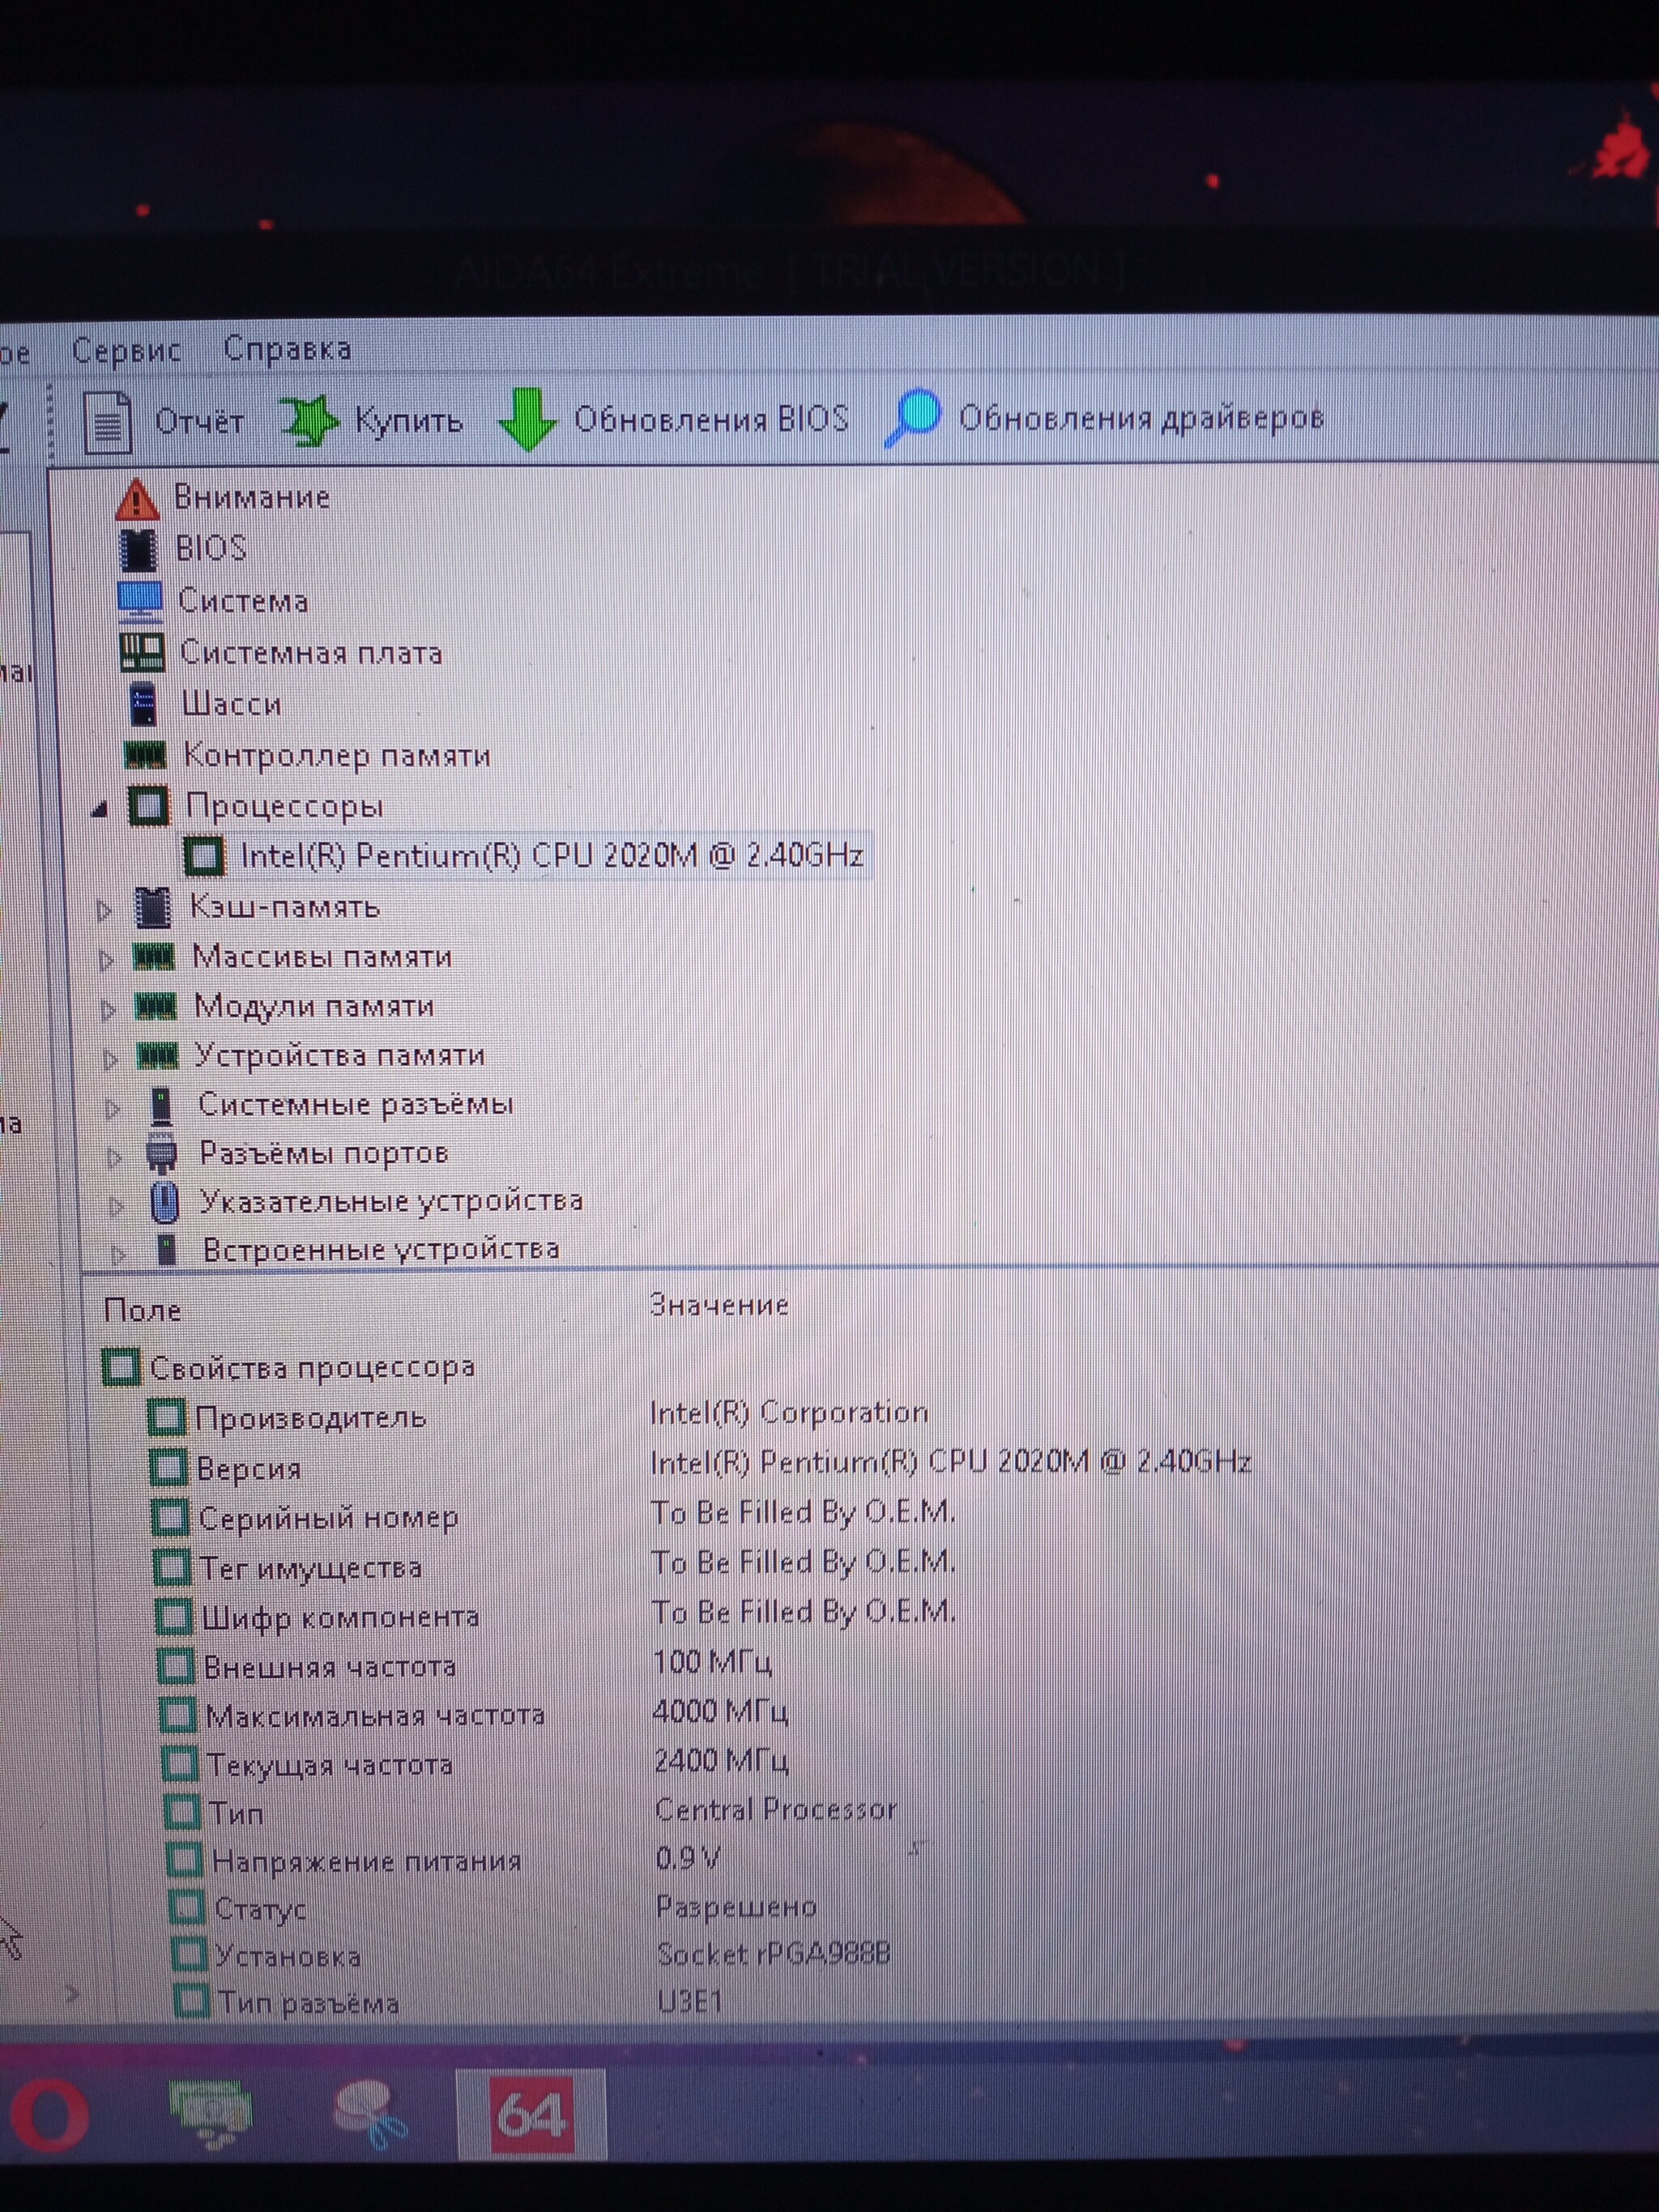Expand the Кэш-память tree node

click(104, 911)
